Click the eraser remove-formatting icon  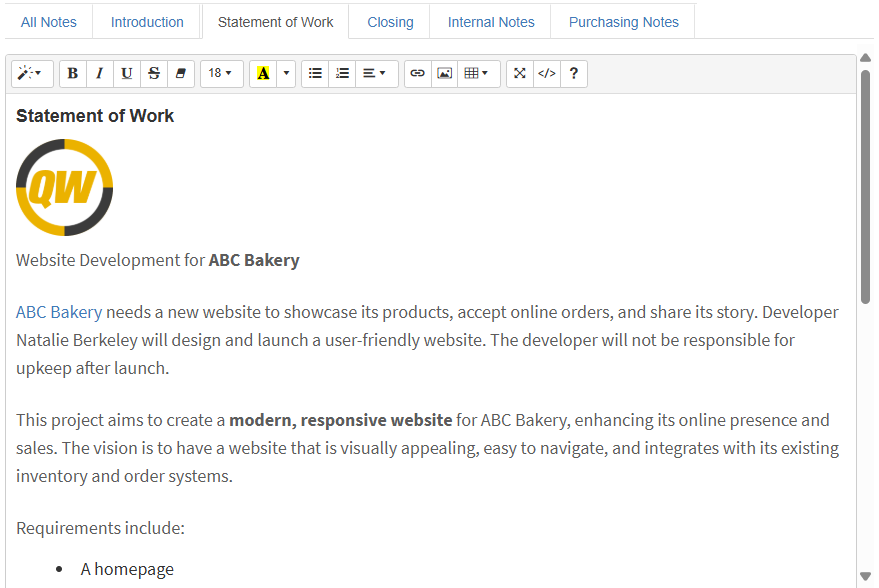(x=180, y=74)
